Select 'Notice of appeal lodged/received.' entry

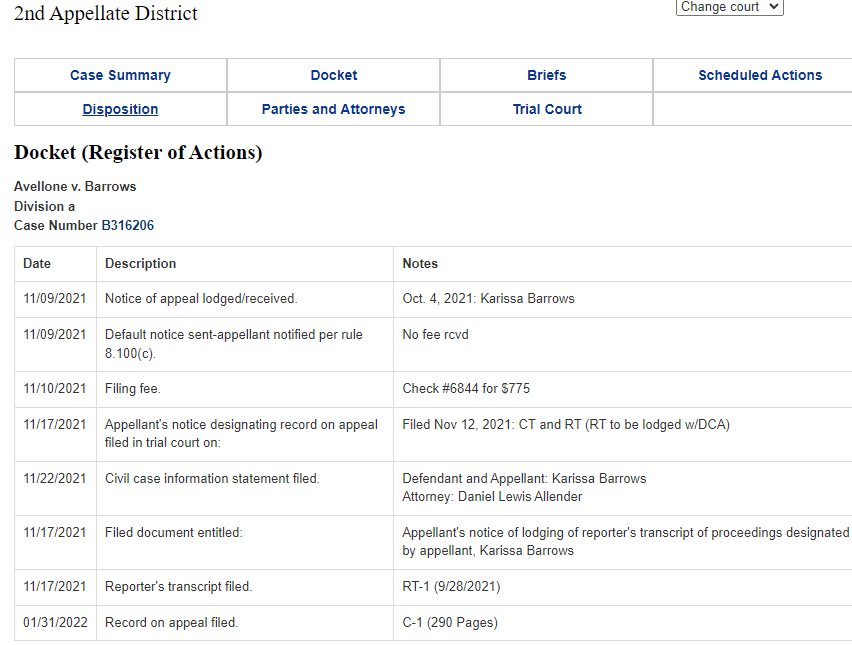[201, 298]
